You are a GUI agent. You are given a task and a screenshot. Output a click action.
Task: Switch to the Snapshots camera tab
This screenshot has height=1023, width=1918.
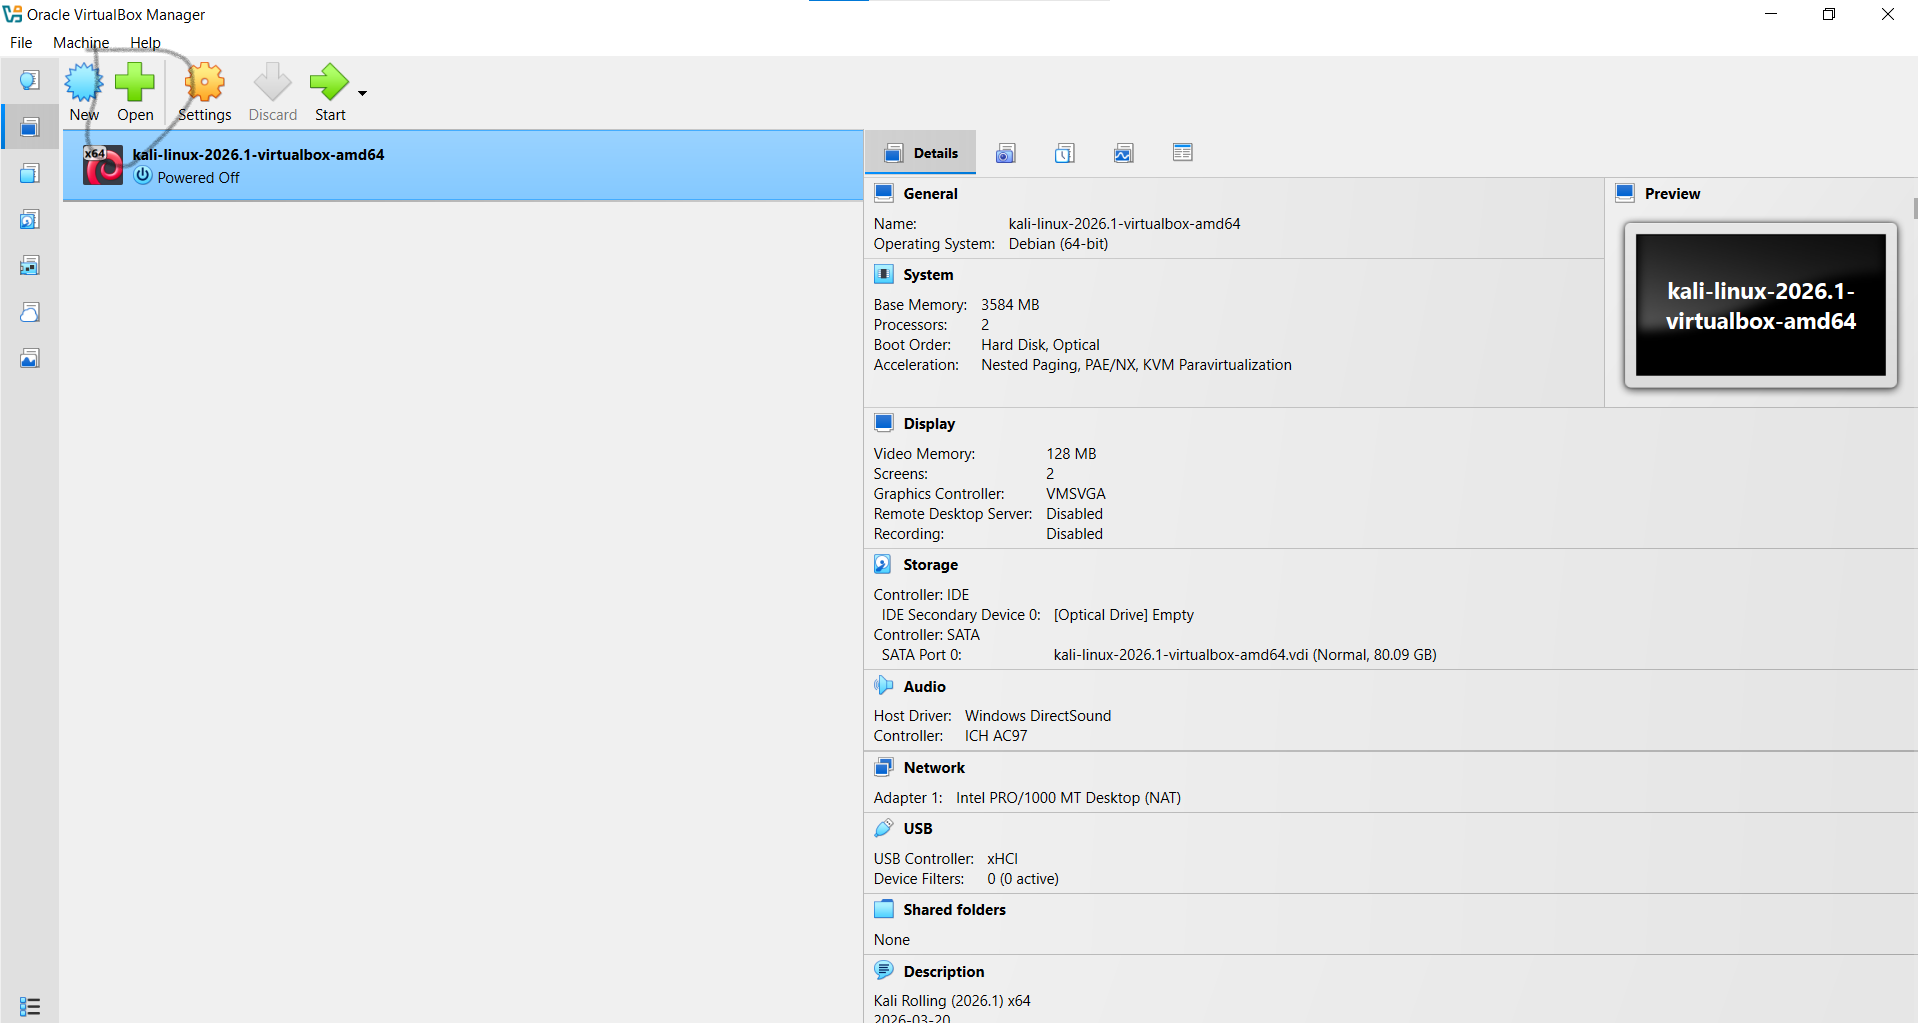[x=1006, y=153]
